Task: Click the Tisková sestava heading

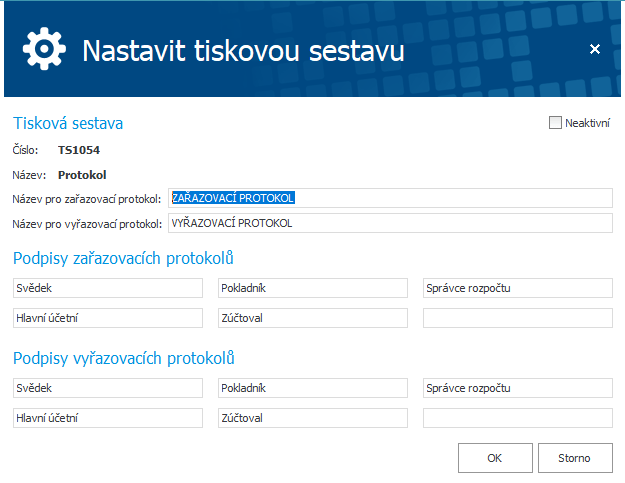Action: (68, 123)
